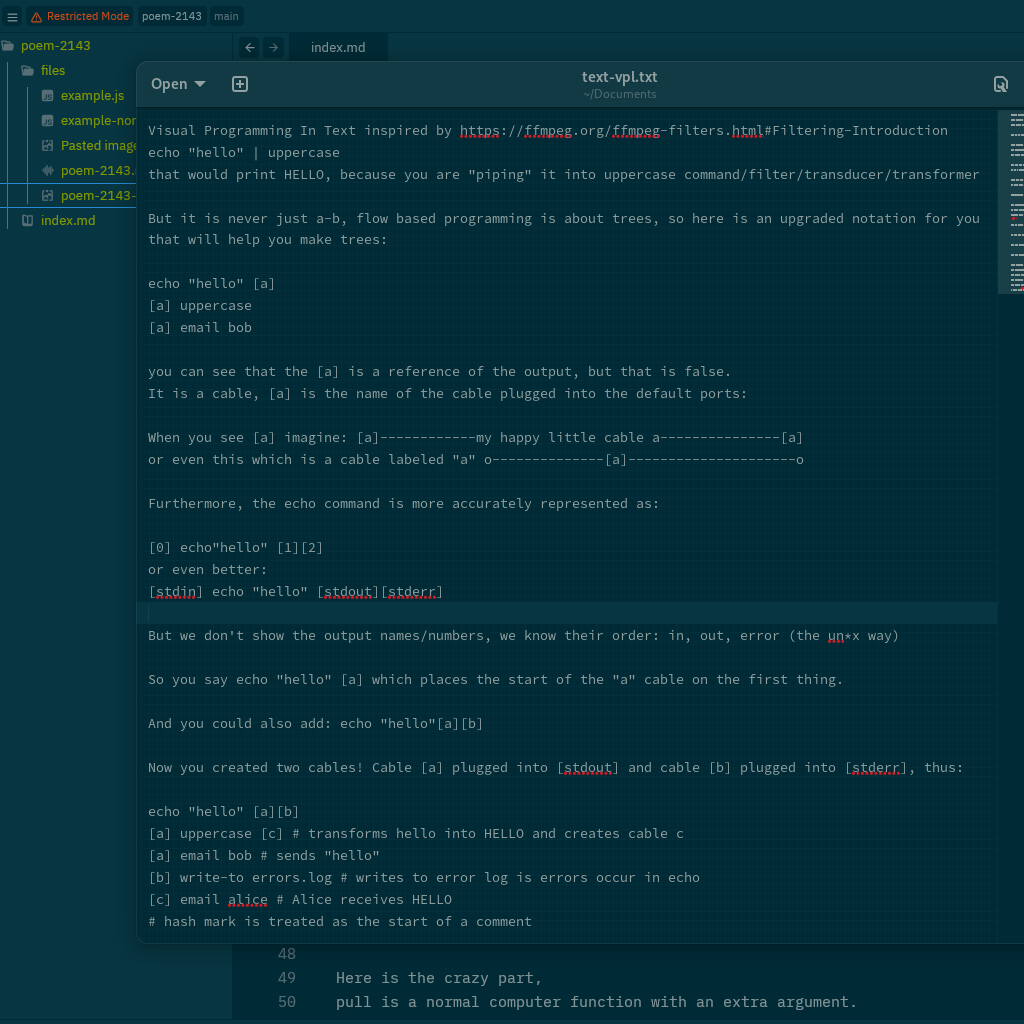Click the Restricted Mode warning badge
This screenshot has width=1024, height=1024.
click(x=79, y=16)
